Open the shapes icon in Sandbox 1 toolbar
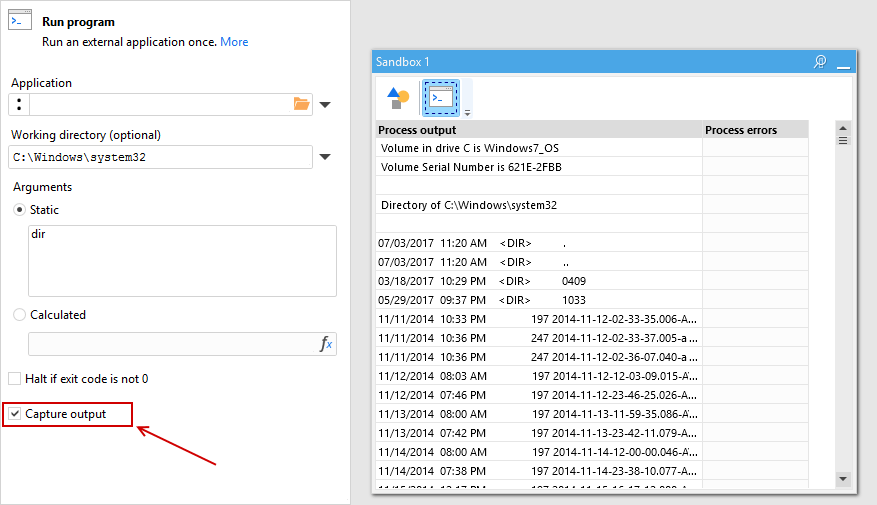The image size is (877, 505). (398, 98)
